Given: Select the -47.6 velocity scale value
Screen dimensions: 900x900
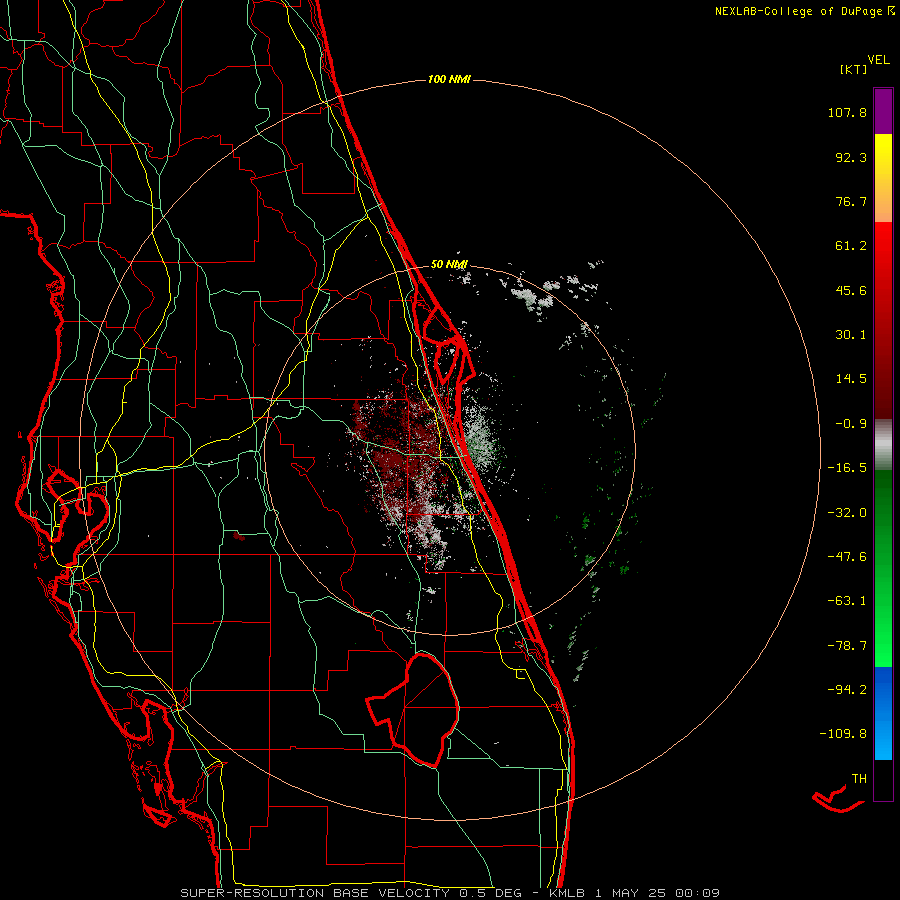Looking at the screenshot, I should pos(847,557).
